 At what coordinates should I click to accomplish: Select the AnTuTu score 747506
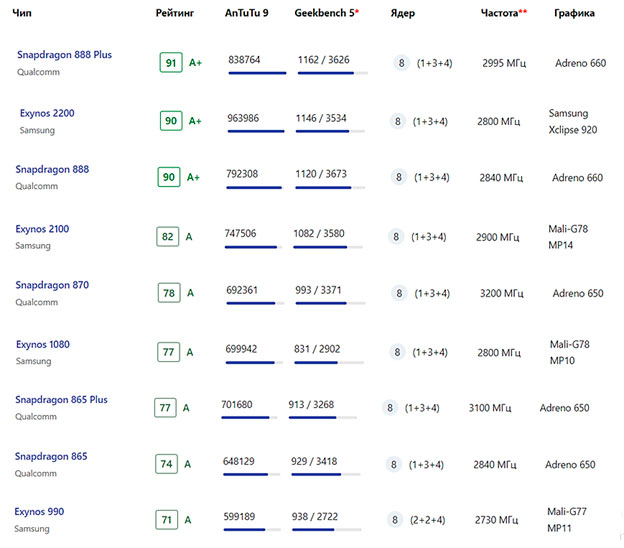tap(240, 233)
